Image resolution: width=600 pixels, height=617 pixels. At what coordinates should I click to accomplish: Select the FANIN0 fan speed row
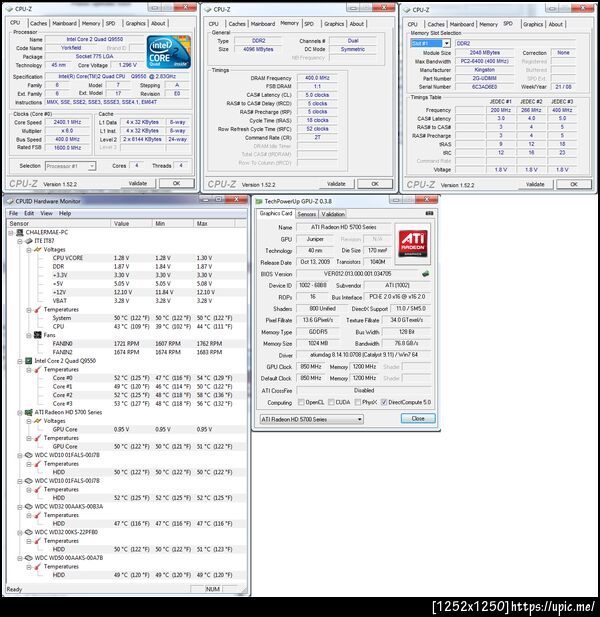click(x=127, y=344)
